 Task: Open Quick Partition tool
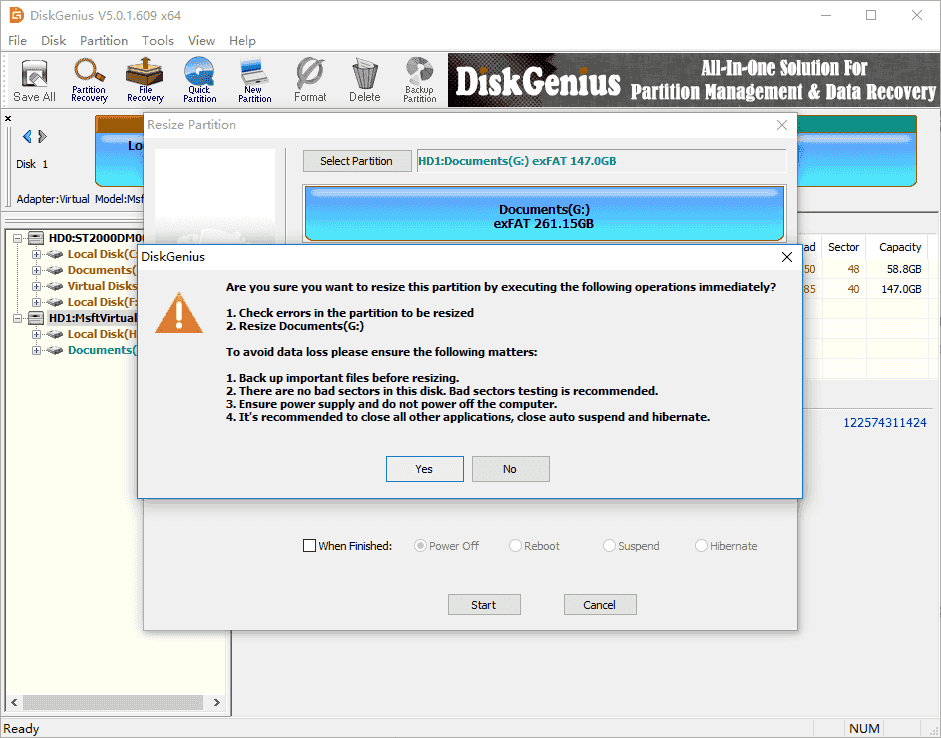(199, 80)
